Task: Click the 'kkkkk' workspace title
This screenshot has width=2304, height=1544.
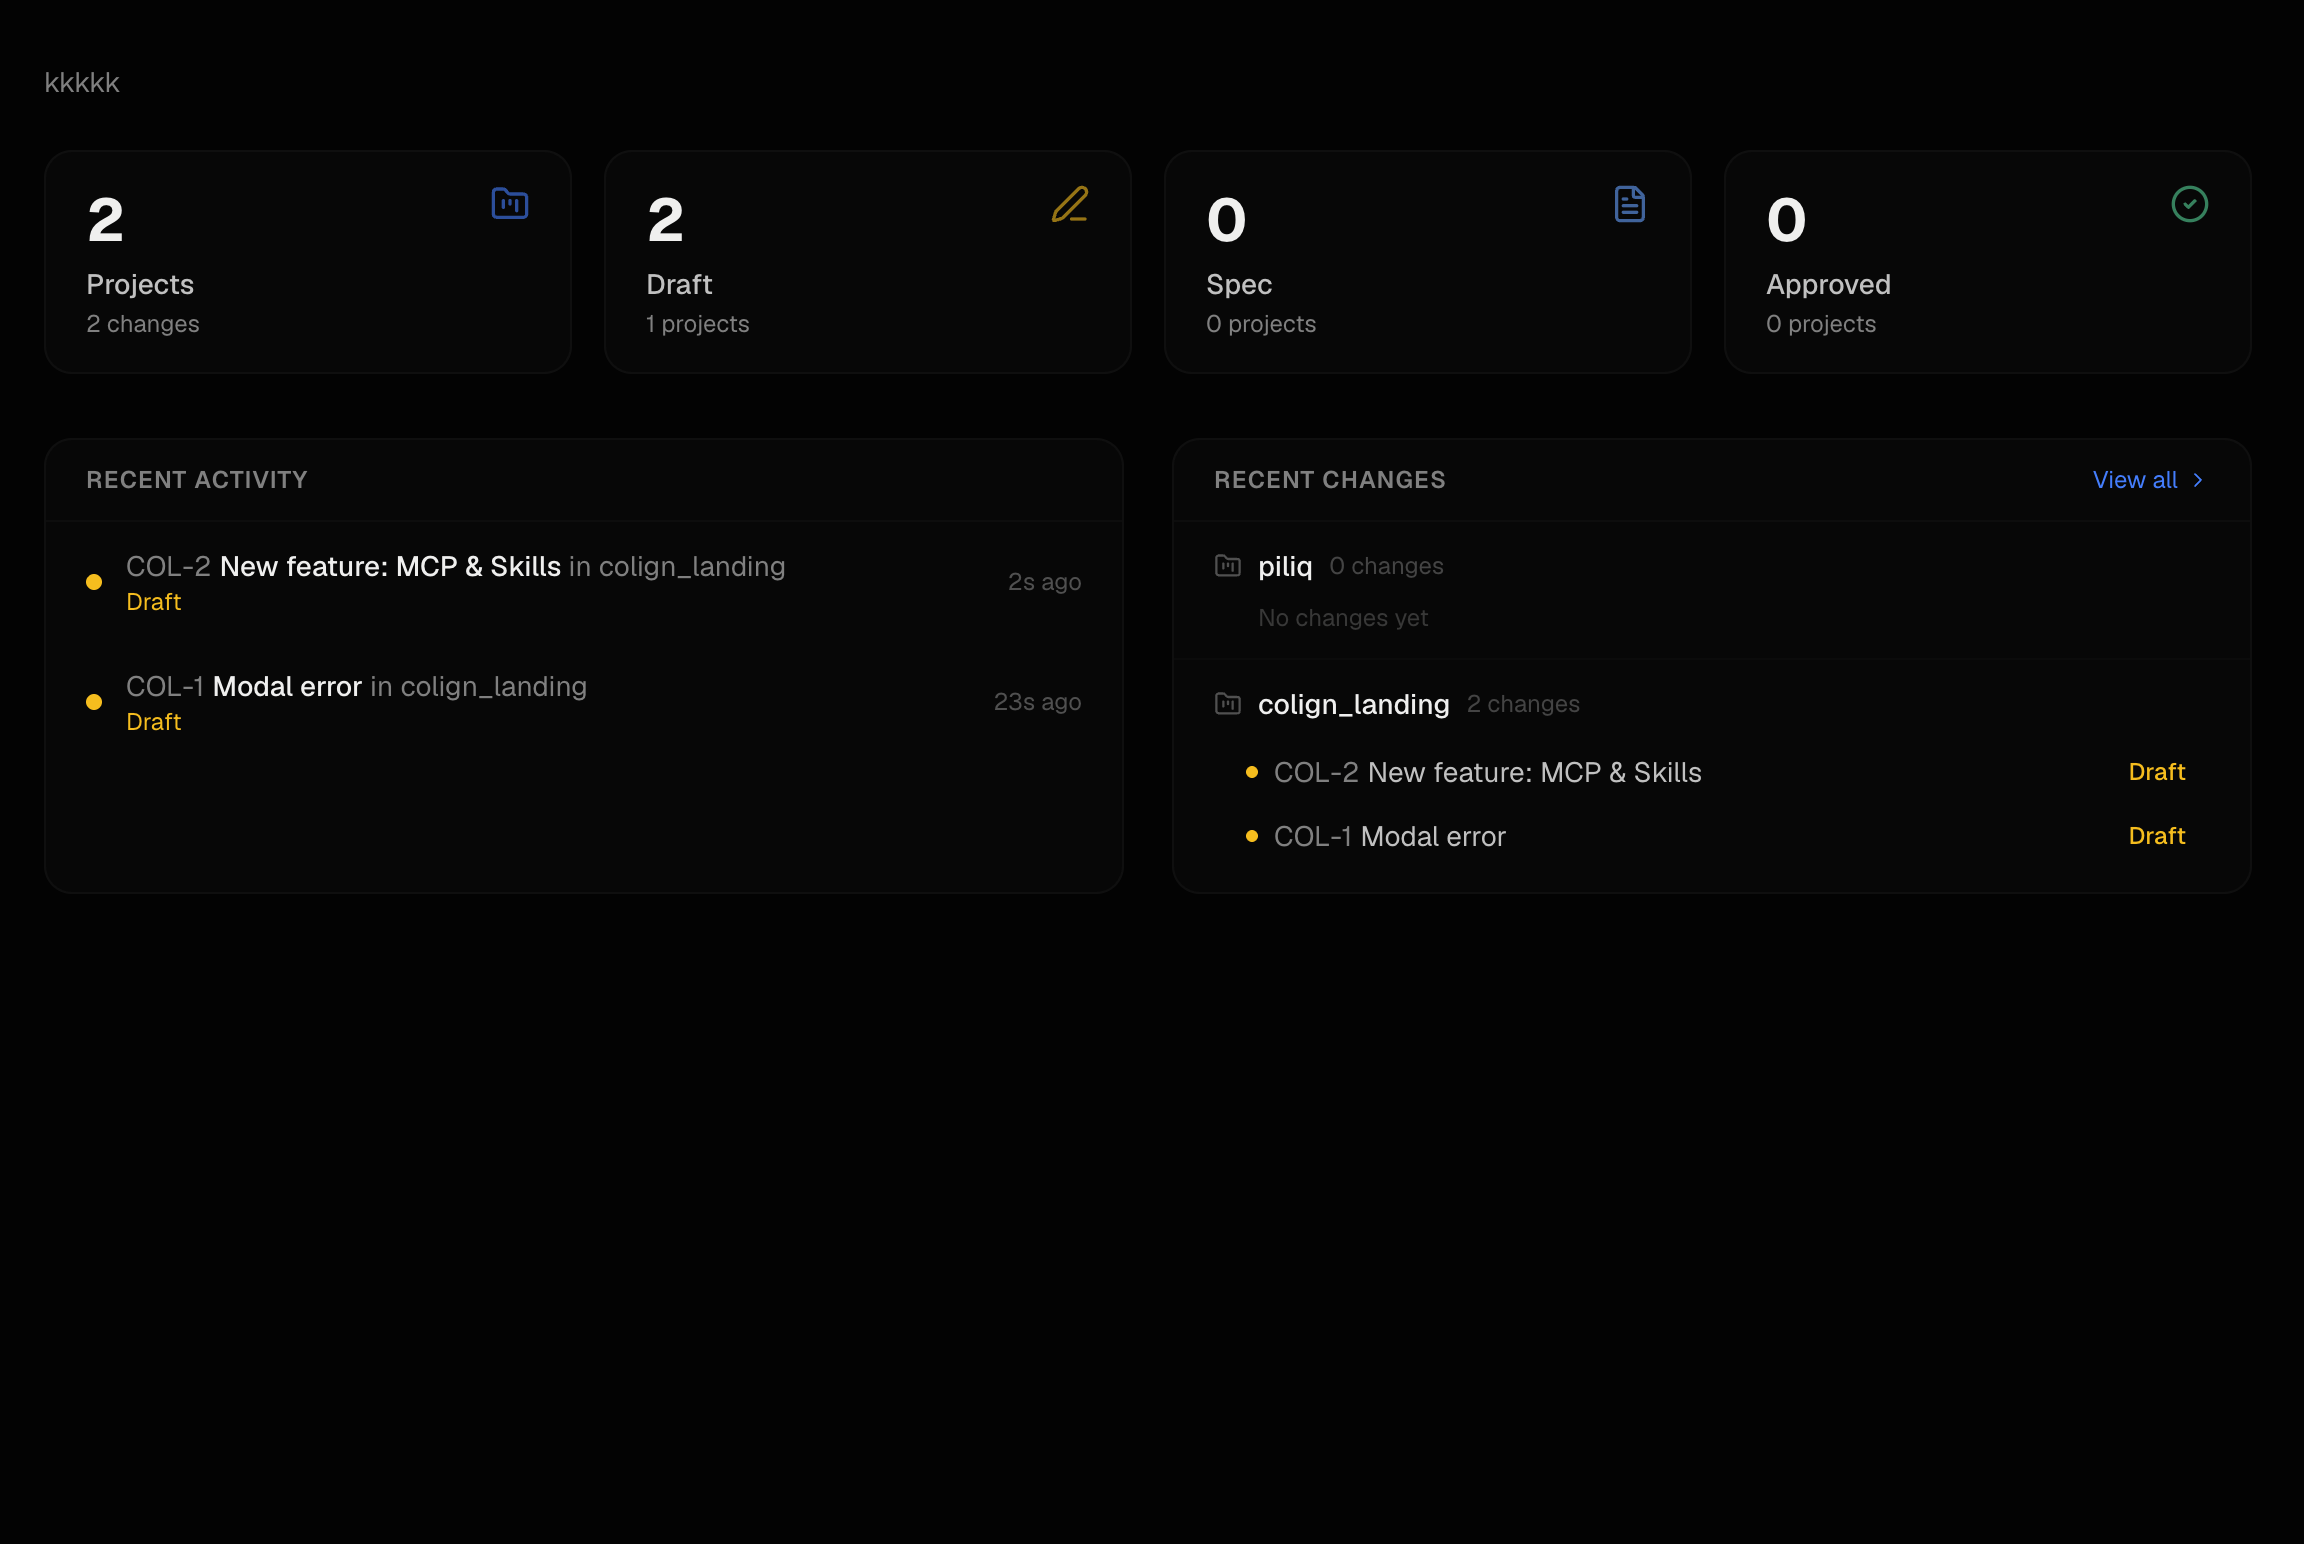Action: [x=82, y=83]
